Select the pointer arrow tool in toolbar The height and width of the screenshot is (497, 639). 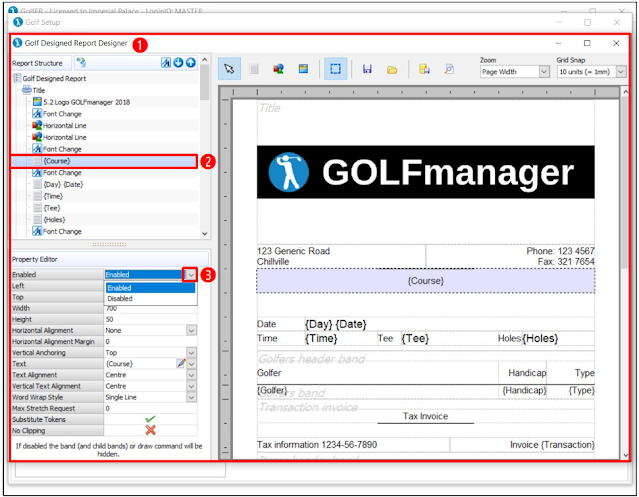[x=229, y=68]
